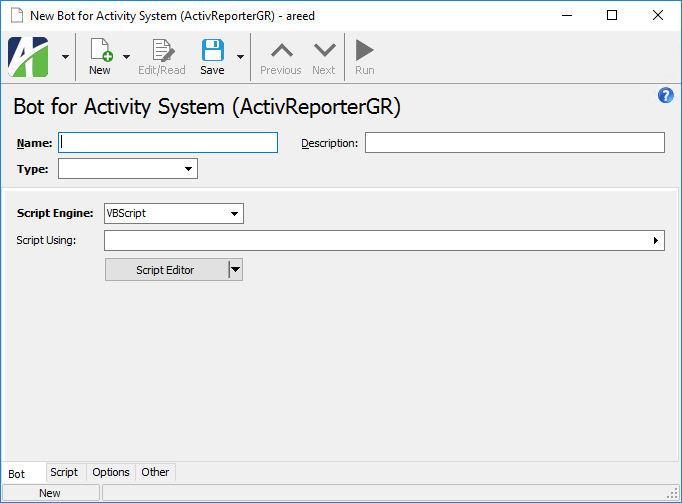The image size is (682, 503).
Task: Click into the Description input field
Action: point(514,143)
